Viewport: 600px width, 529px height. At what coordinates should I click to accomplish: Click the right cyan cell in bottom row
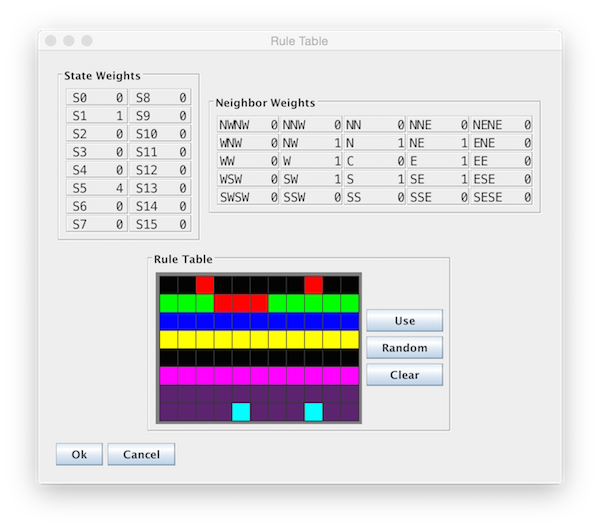click(x=313, y=412)
